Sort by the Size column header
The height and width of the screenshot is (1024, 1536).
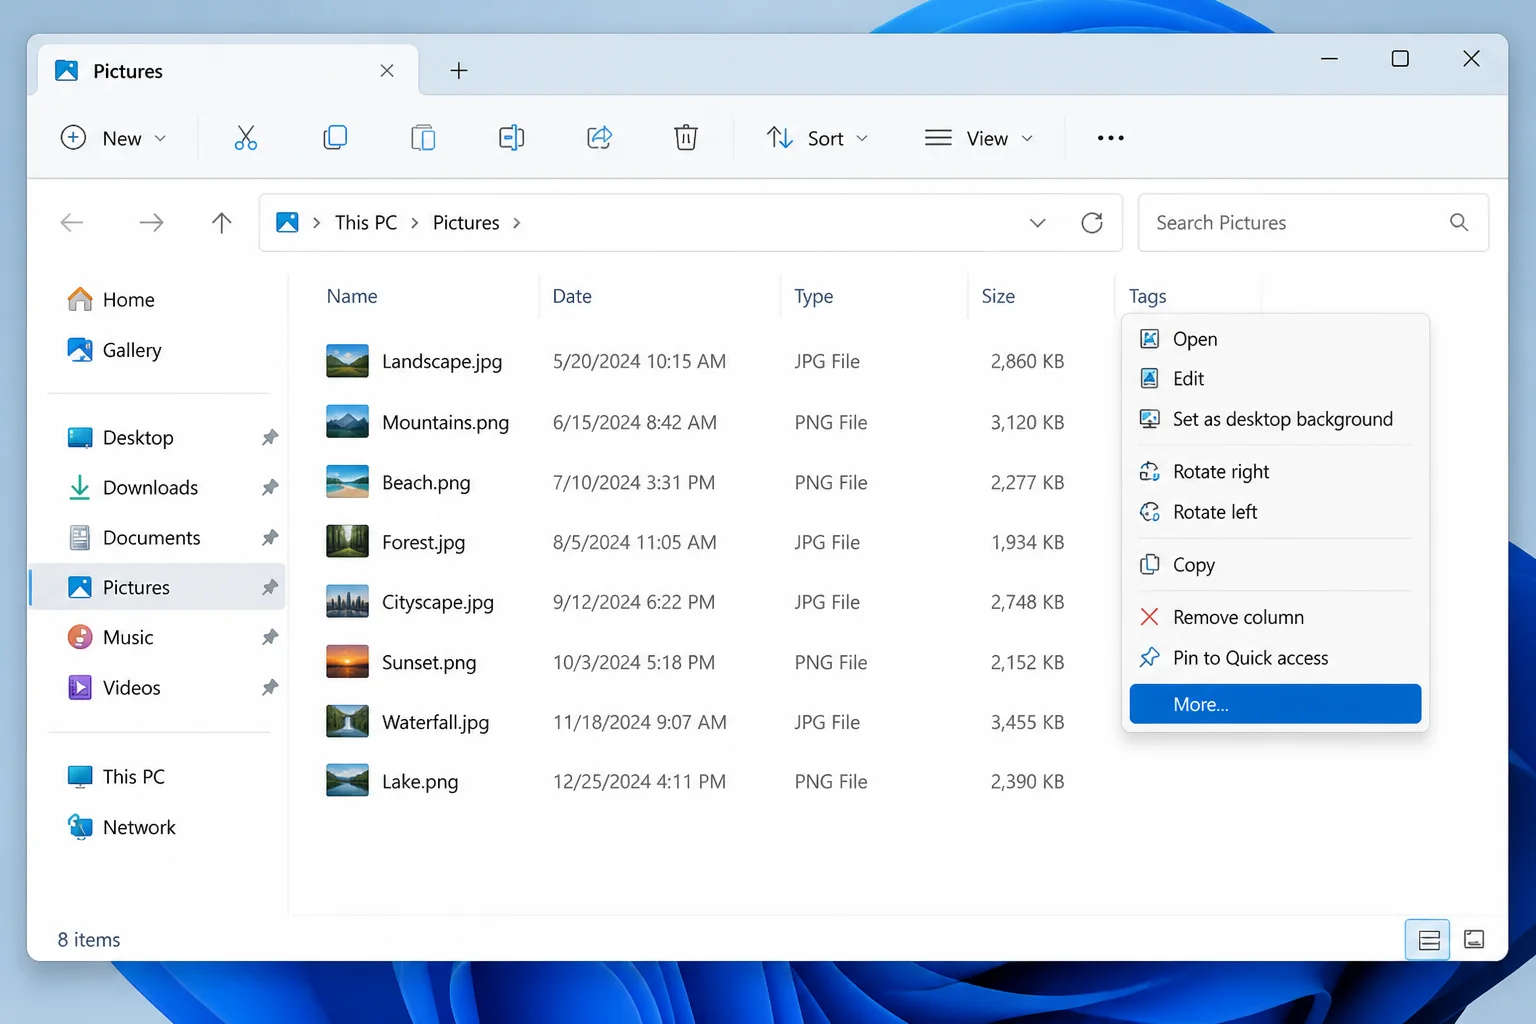tap(998, 296)
